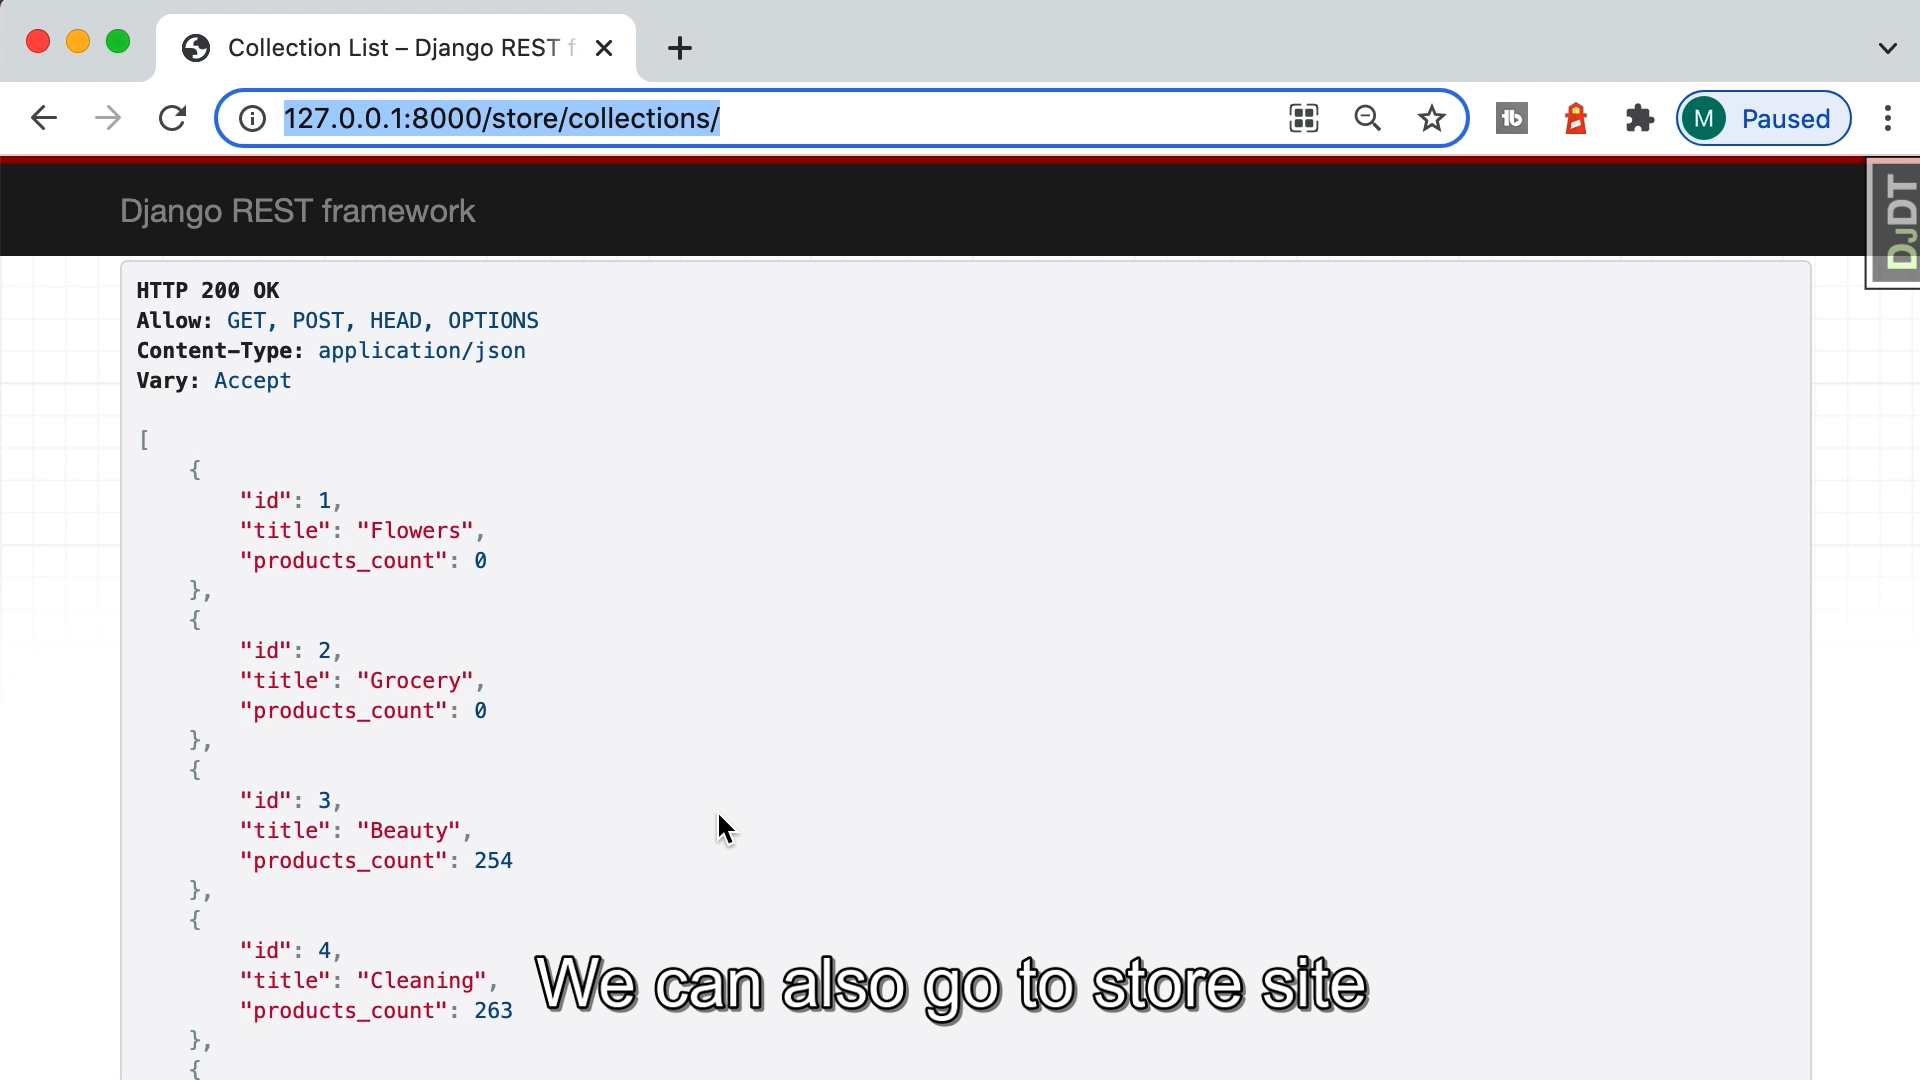
Task: View site information icon in address bar
Action: click(x=251, y=118)
